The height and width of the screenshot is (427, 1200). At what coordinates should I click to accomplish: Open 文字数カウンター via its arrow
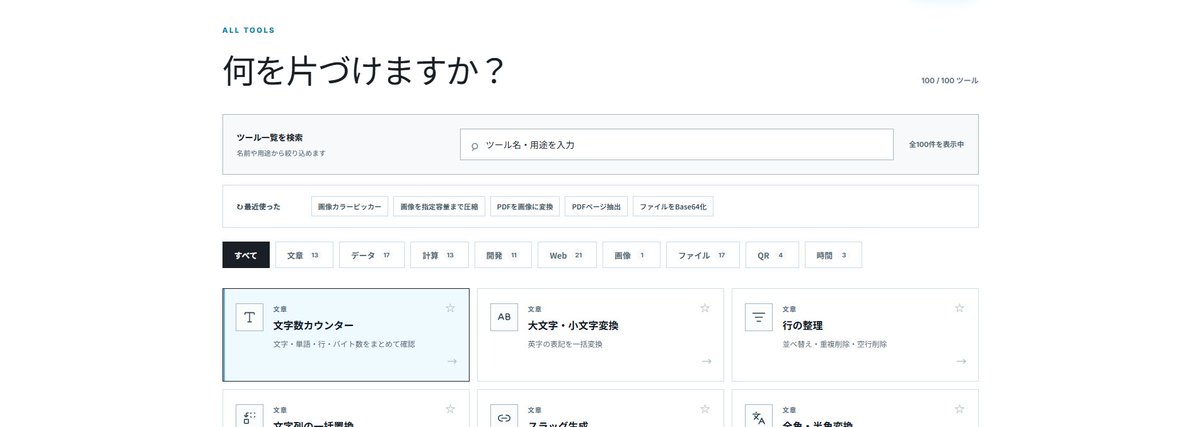point(452,361)
